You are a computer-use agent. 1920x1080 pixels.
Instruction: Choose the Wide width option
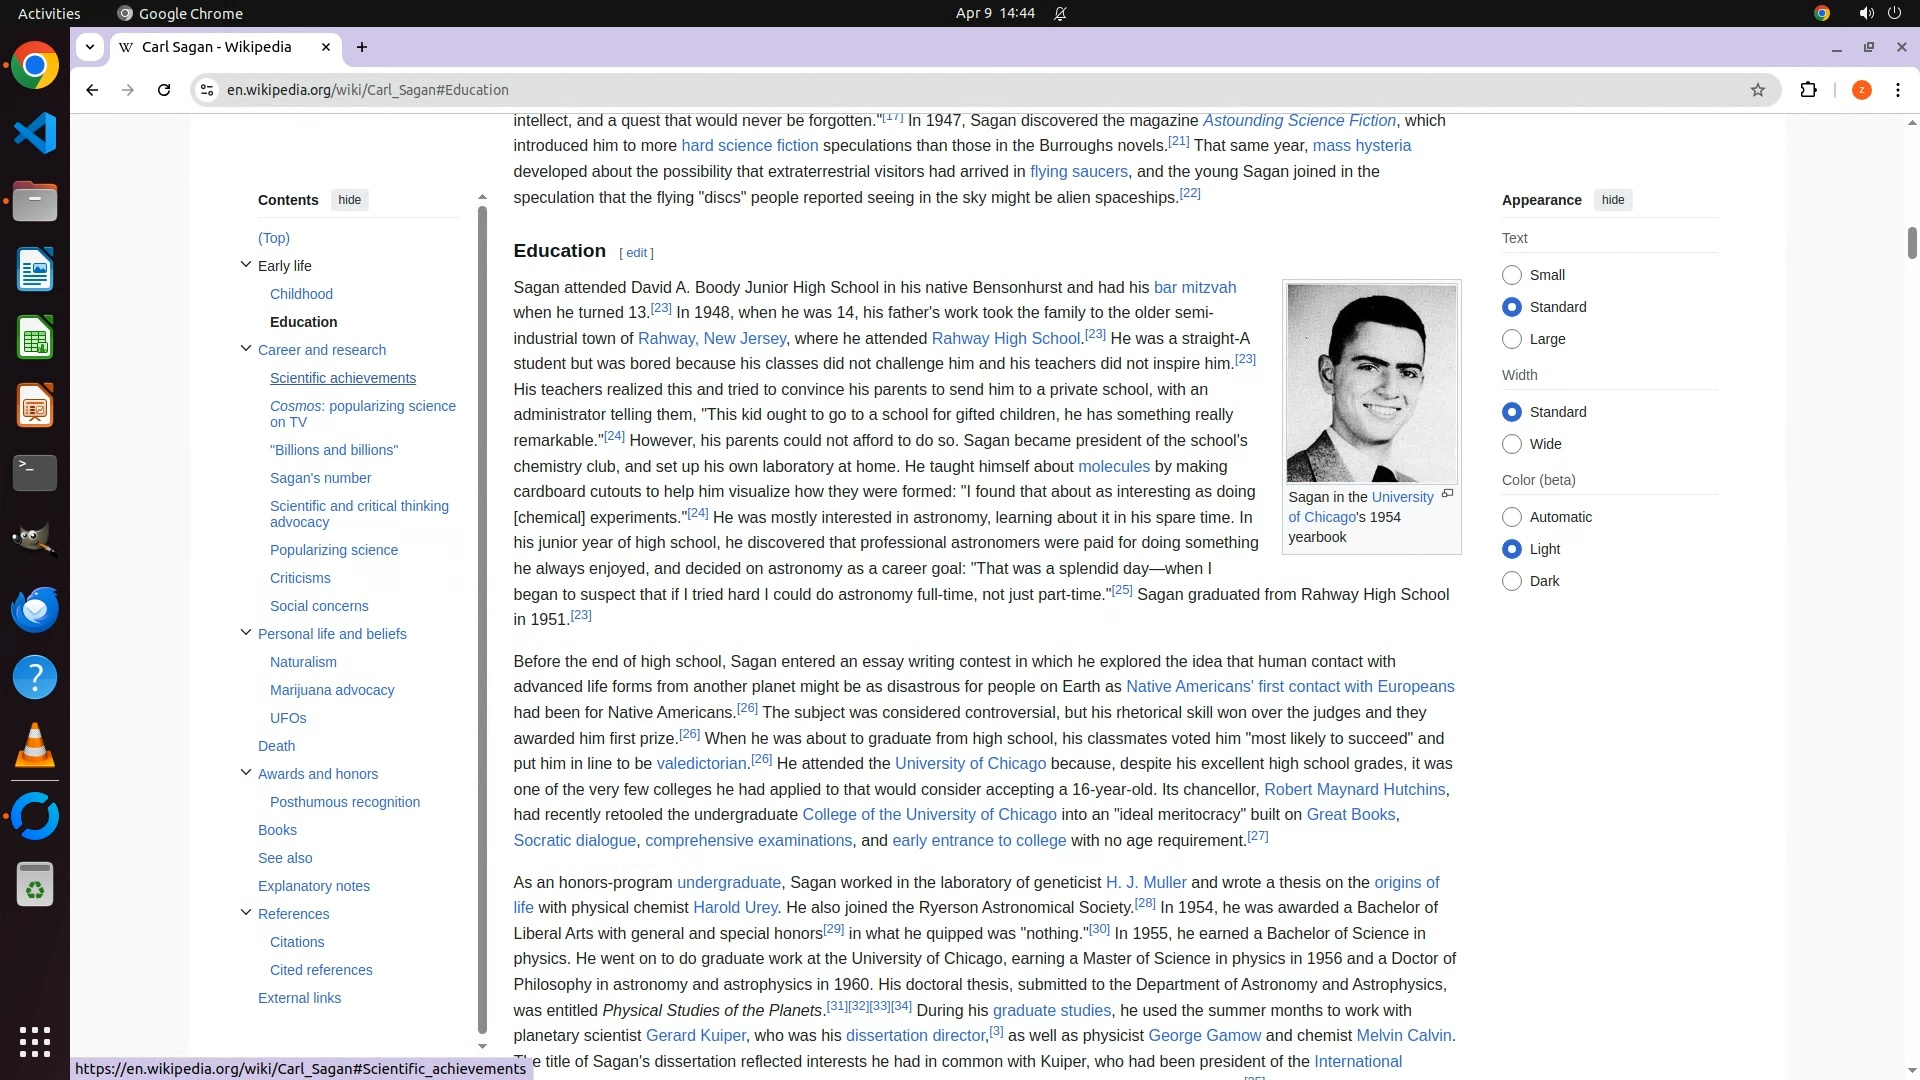pyautogui.click(x=1512, y=444)
